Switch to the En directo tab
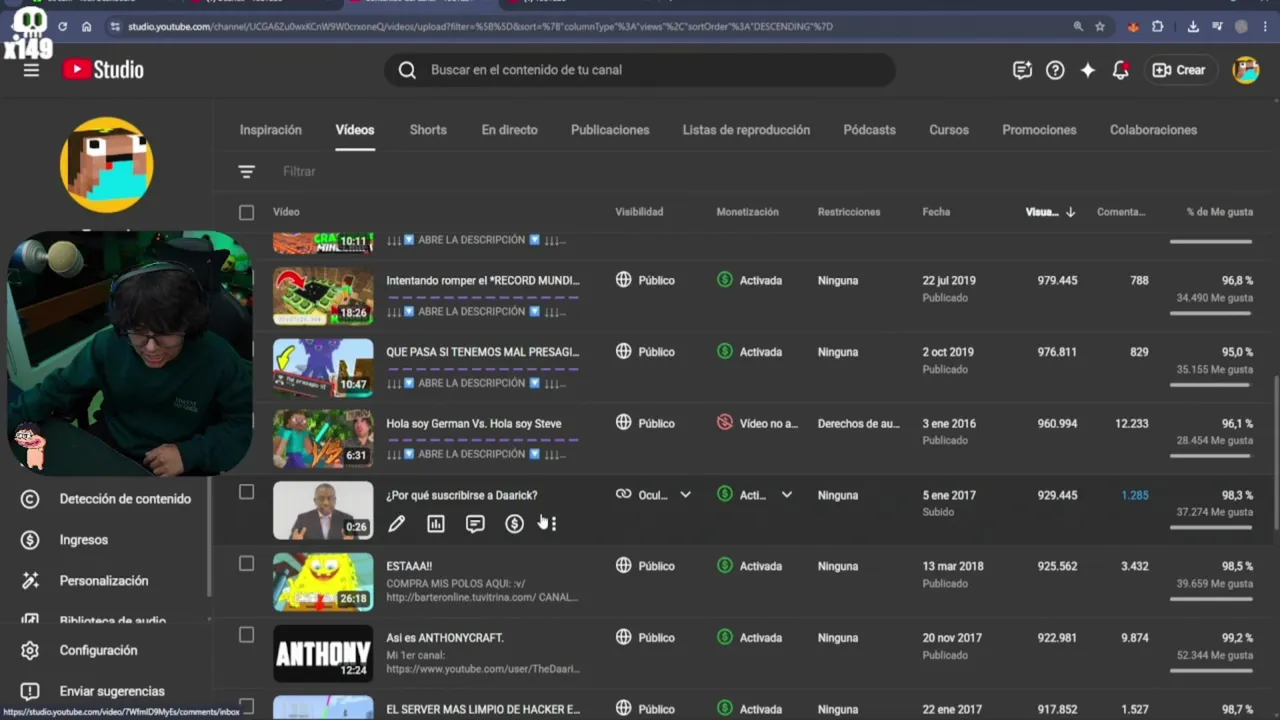The width and height of the screenshot is (1280, 720). 509,130
